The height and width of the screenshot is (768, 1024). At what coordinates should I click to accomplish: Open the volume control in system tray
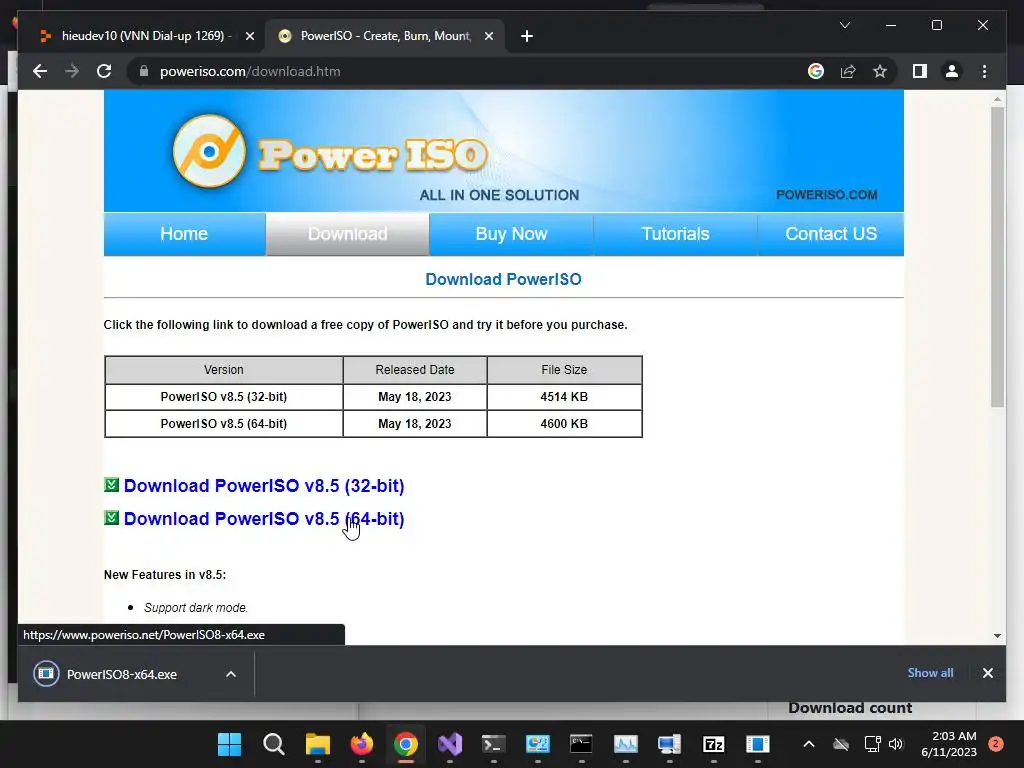tap(896, 744)
